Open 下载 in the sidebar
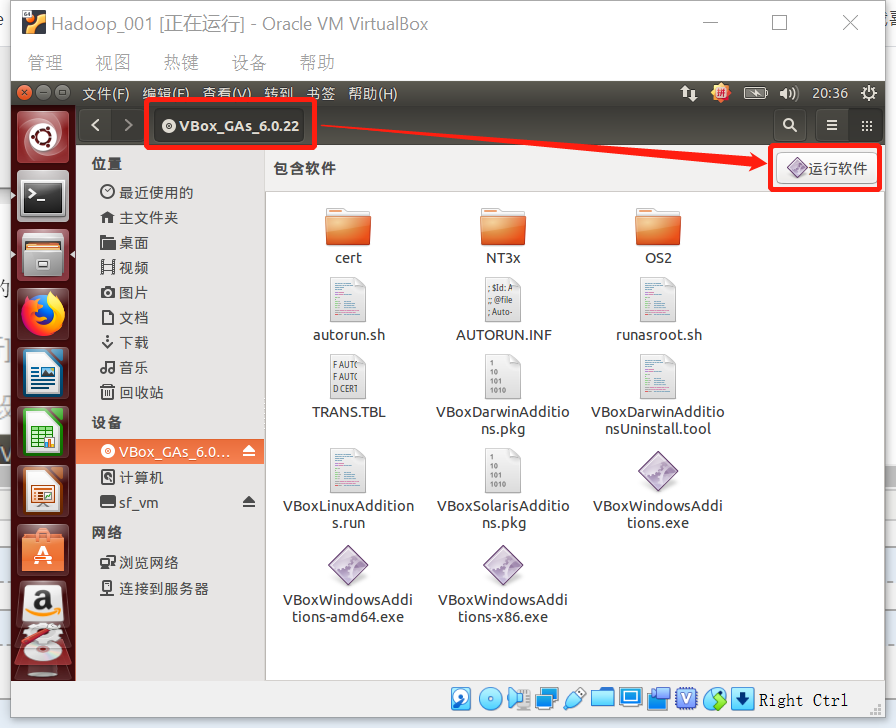 coord(124,342)
